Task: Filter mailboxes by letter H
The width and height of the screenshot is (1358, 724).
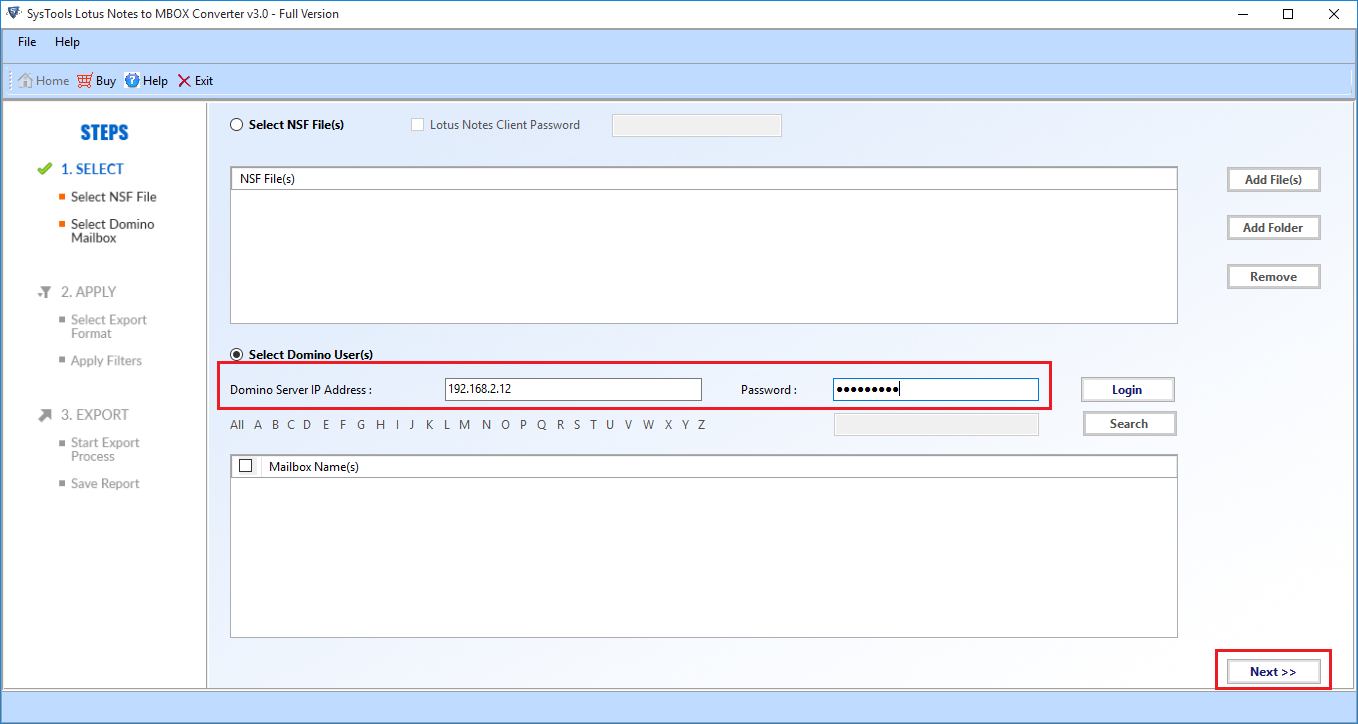Action: [x=380, y=425]
